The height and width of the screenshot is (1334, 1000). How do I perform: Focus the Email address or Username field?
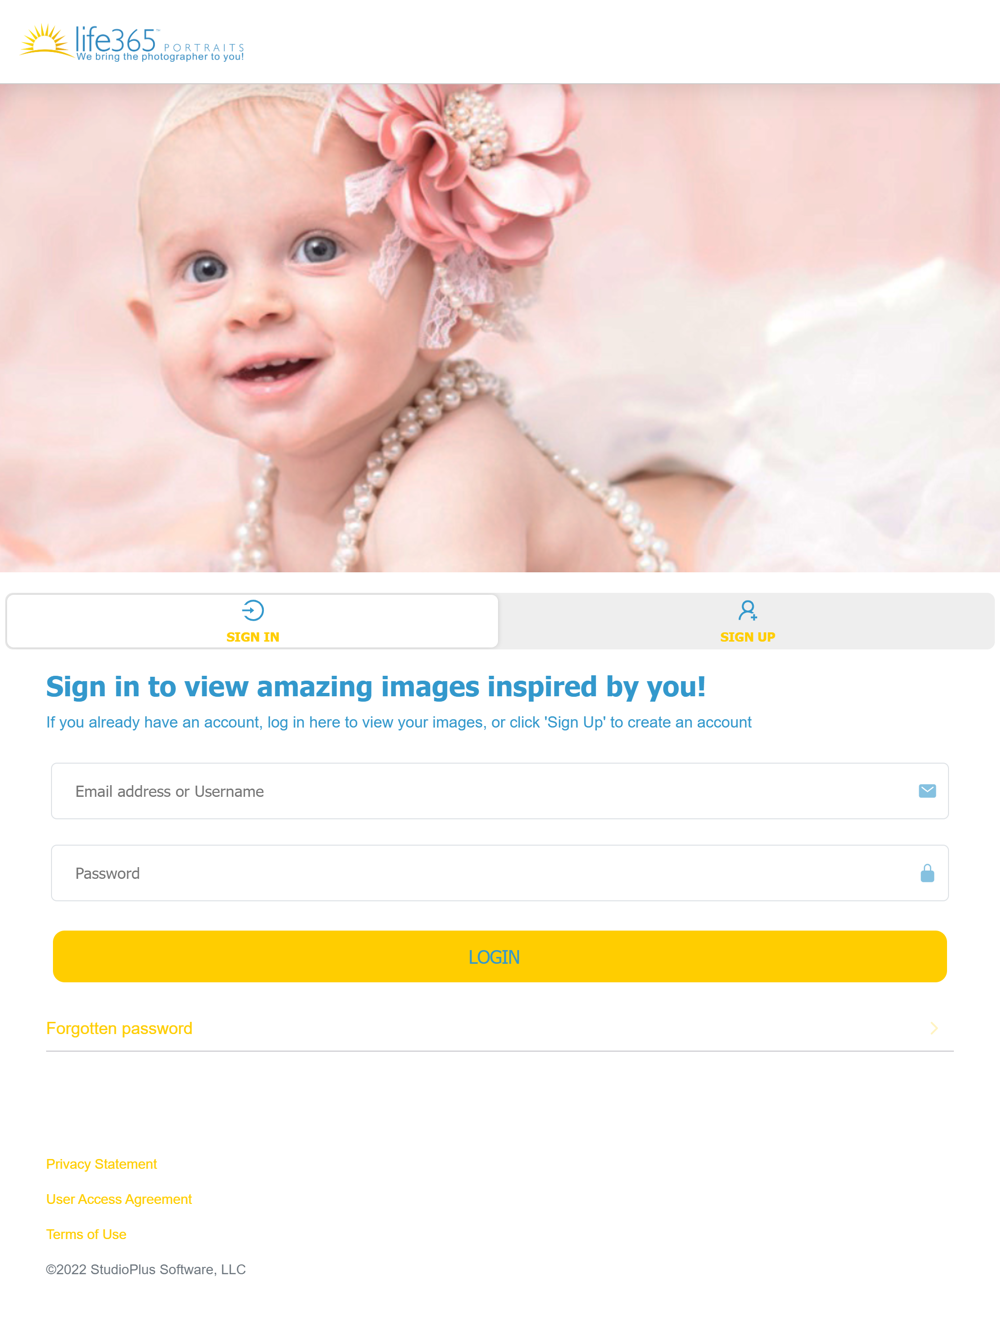point(500,791)
